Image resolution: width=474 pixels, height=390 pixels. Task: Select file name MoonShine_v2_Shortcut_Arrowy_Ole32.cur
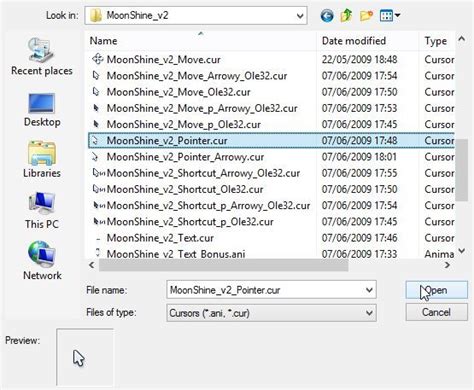[x=203, y=173]
